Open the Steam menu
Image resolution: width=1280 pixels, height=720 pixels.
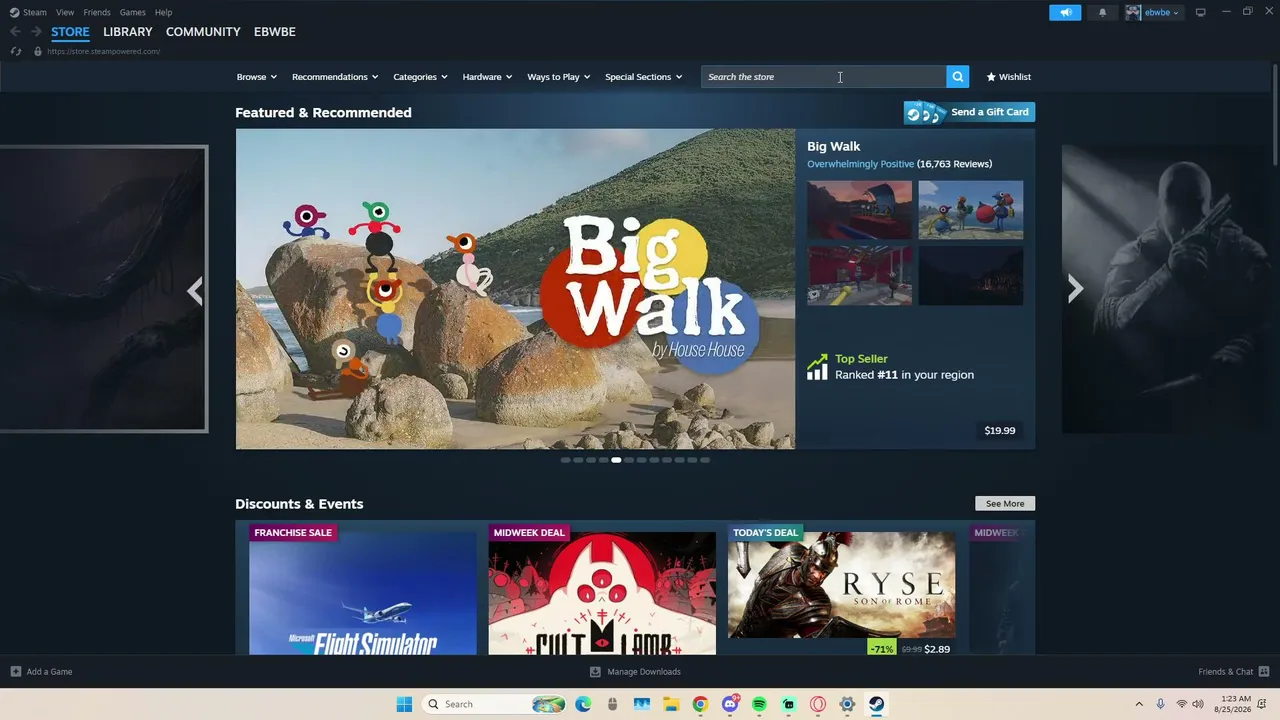[35, 12]
